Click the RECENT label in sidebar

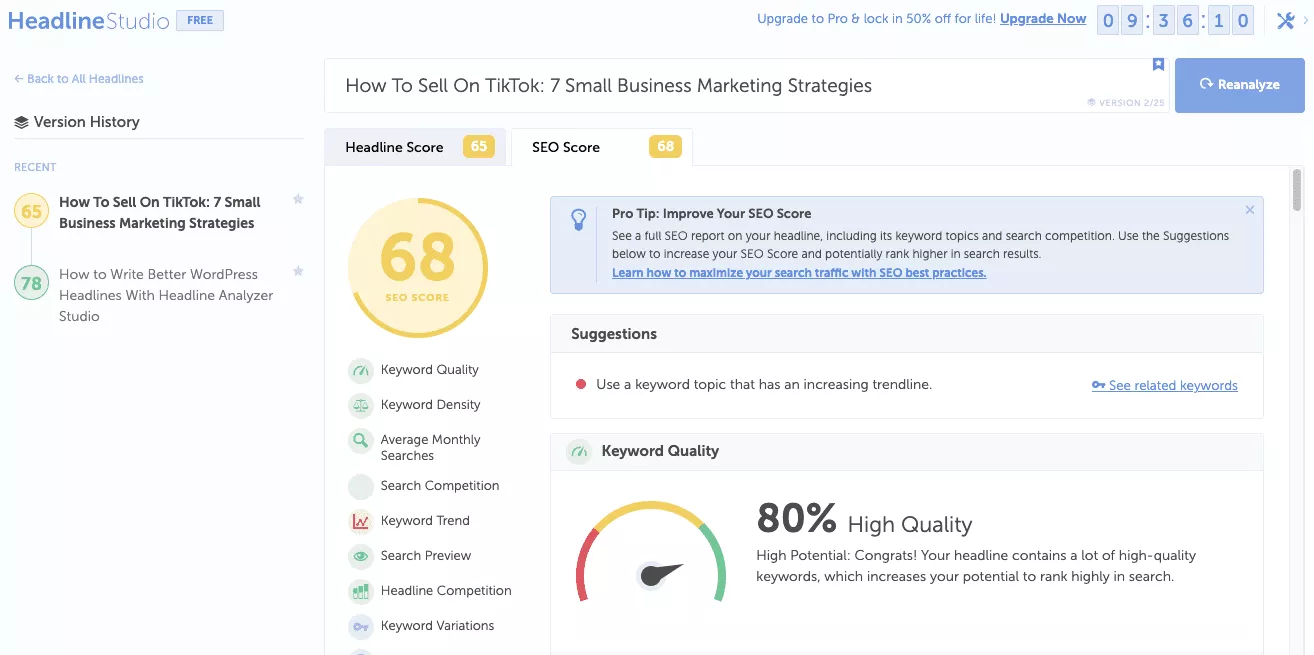(x=35, y=167)
